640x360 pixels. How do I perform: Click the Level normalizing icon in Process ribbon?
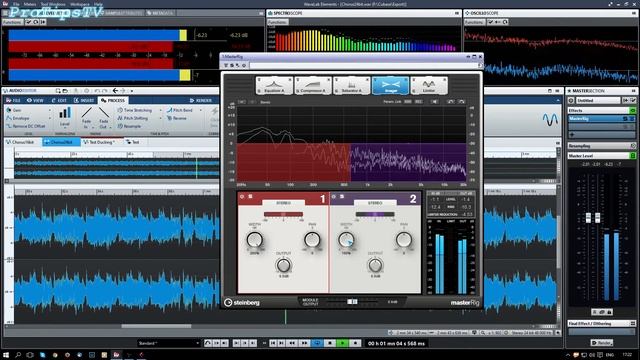click(64, 113)
